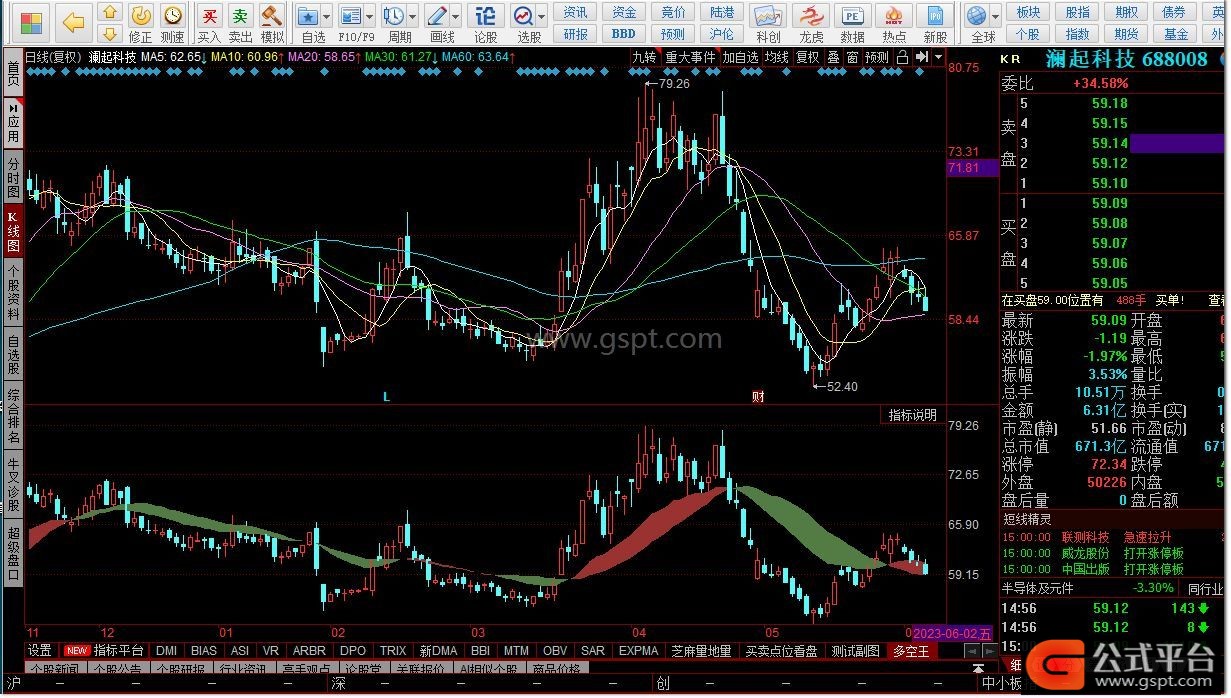Toggle the 窗 window option
Screen dimensions: 1231x698
coord(852,57)
